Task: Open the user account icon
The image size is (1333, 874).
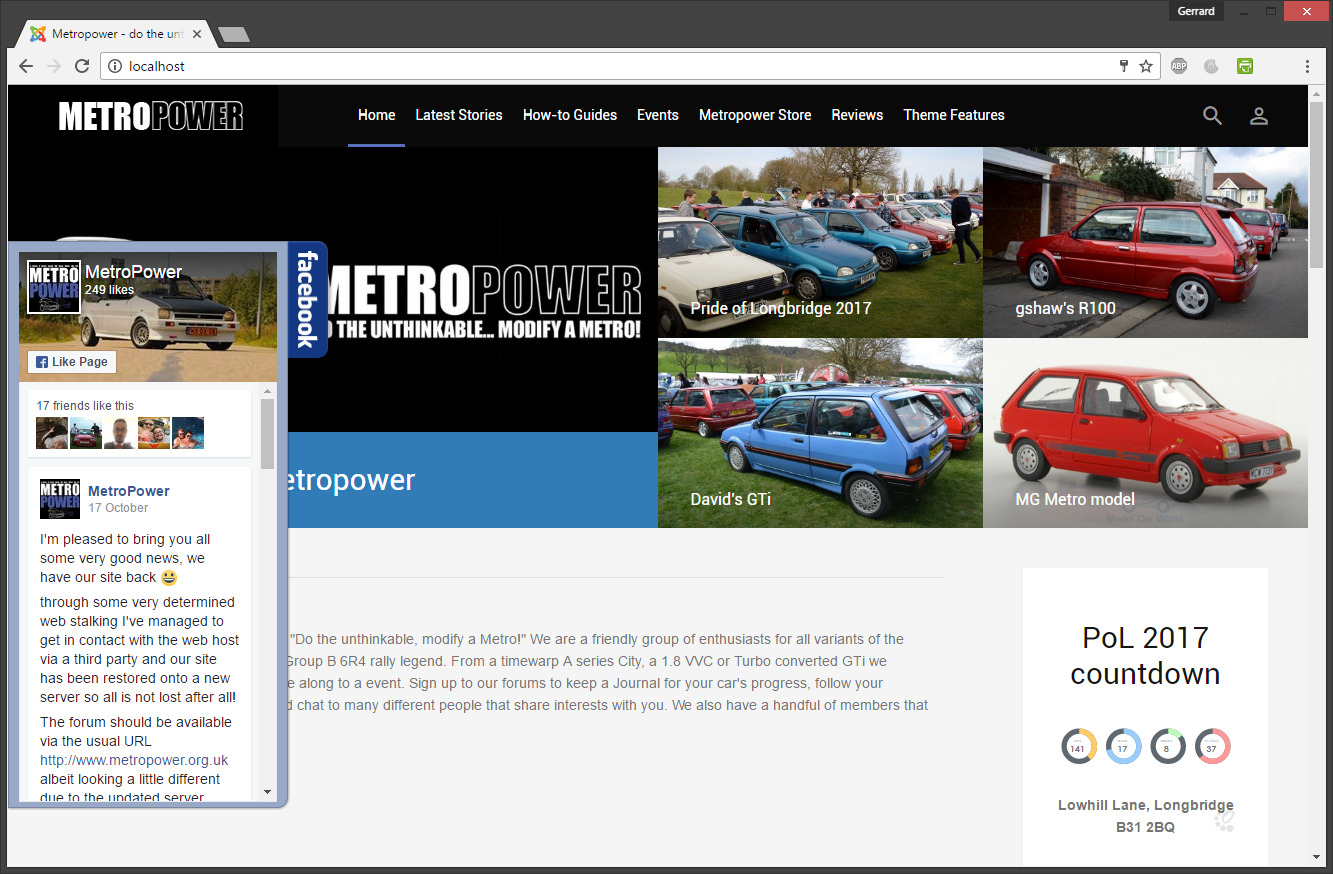Action: point(1259,116)
